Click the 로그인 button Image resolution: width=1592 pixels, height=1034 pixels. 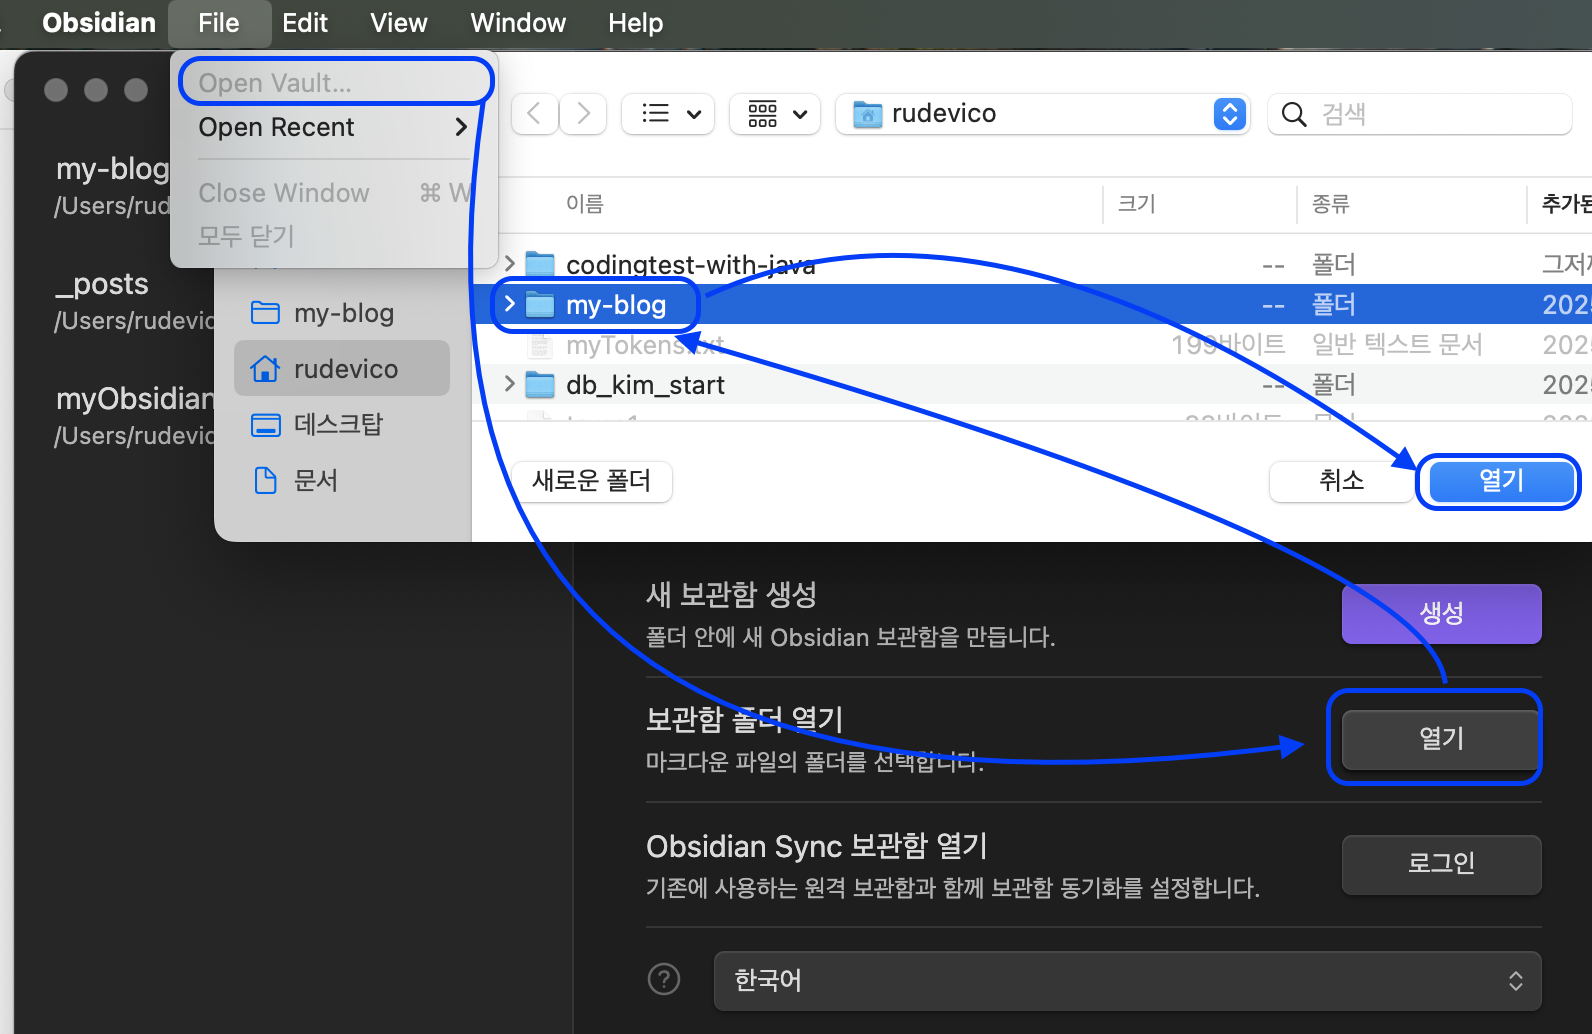point(1441,864)
